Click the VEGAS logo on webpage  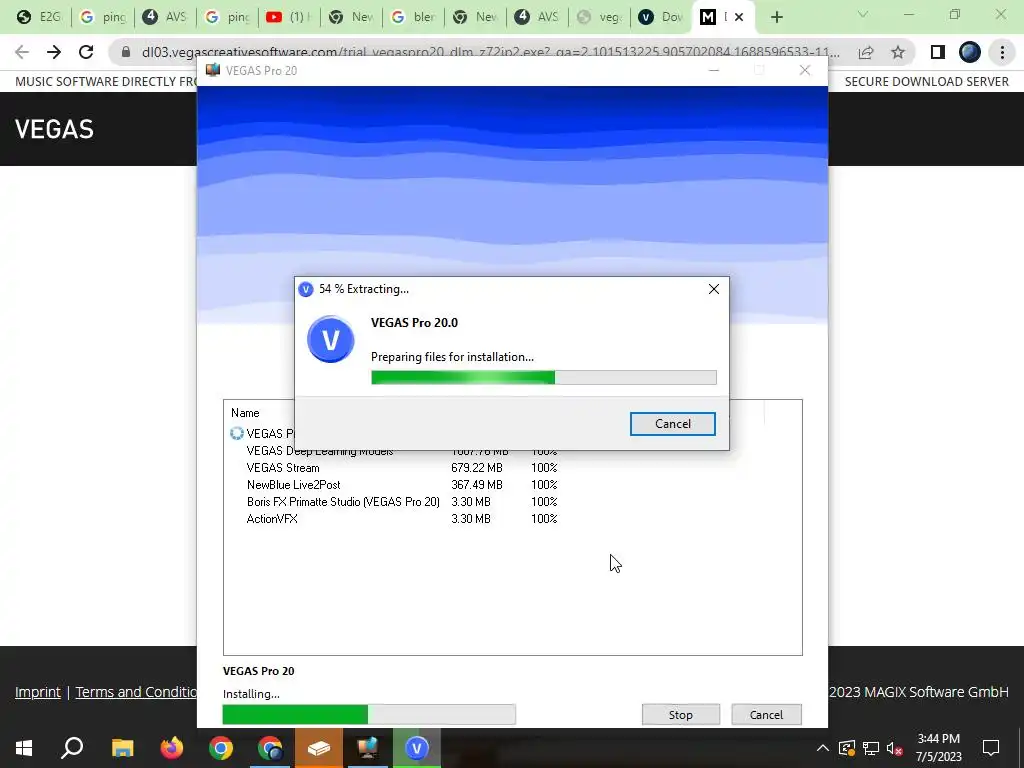[x=54, y=129]
